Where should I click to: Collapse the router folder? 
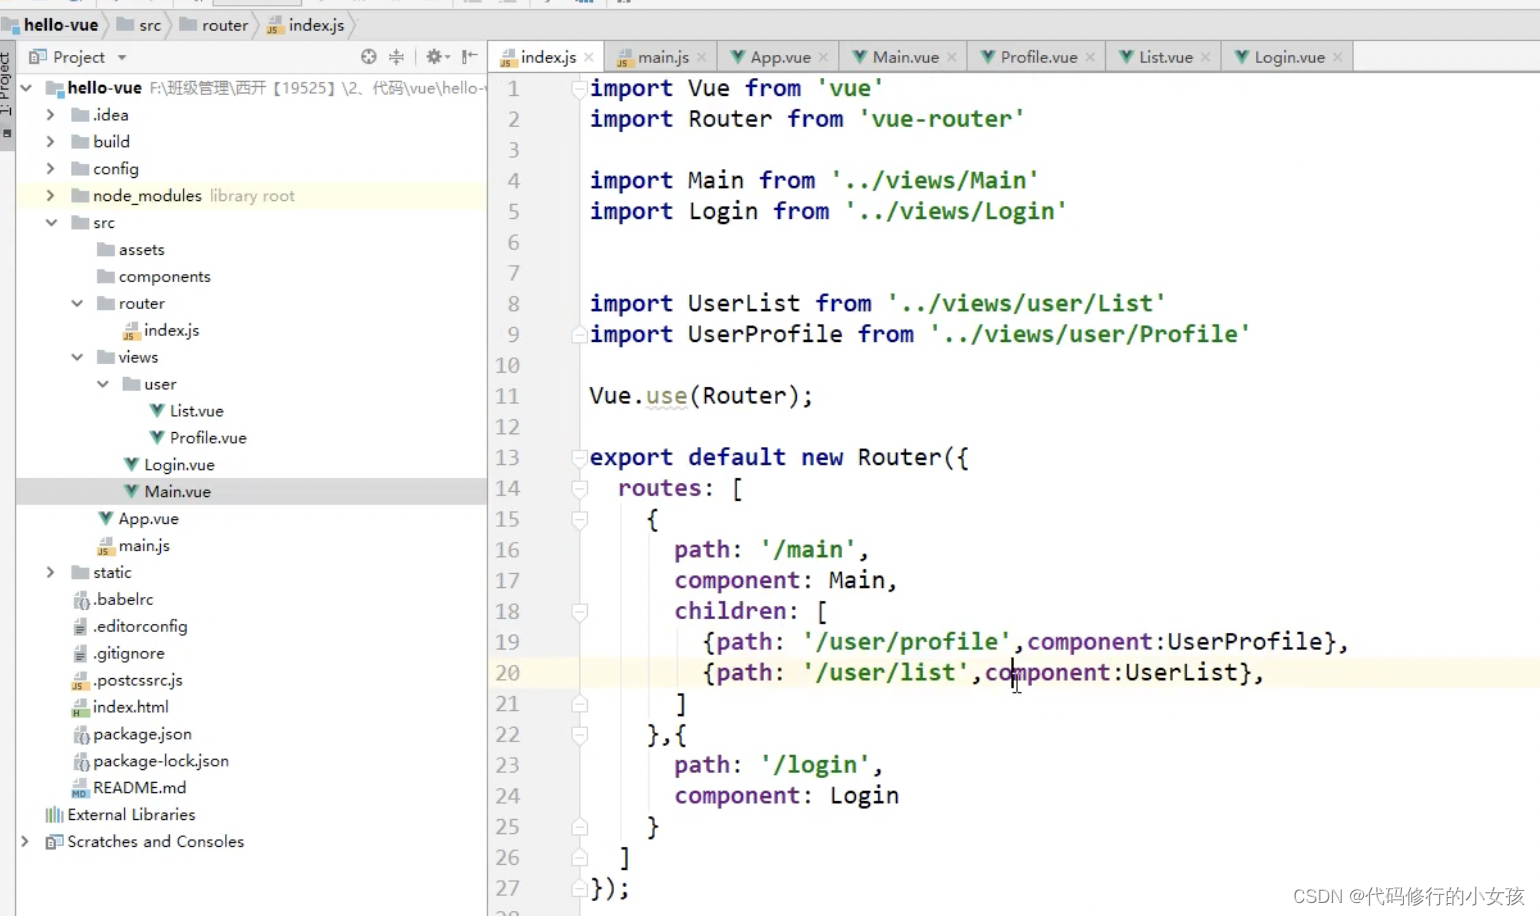pos(77,303)
